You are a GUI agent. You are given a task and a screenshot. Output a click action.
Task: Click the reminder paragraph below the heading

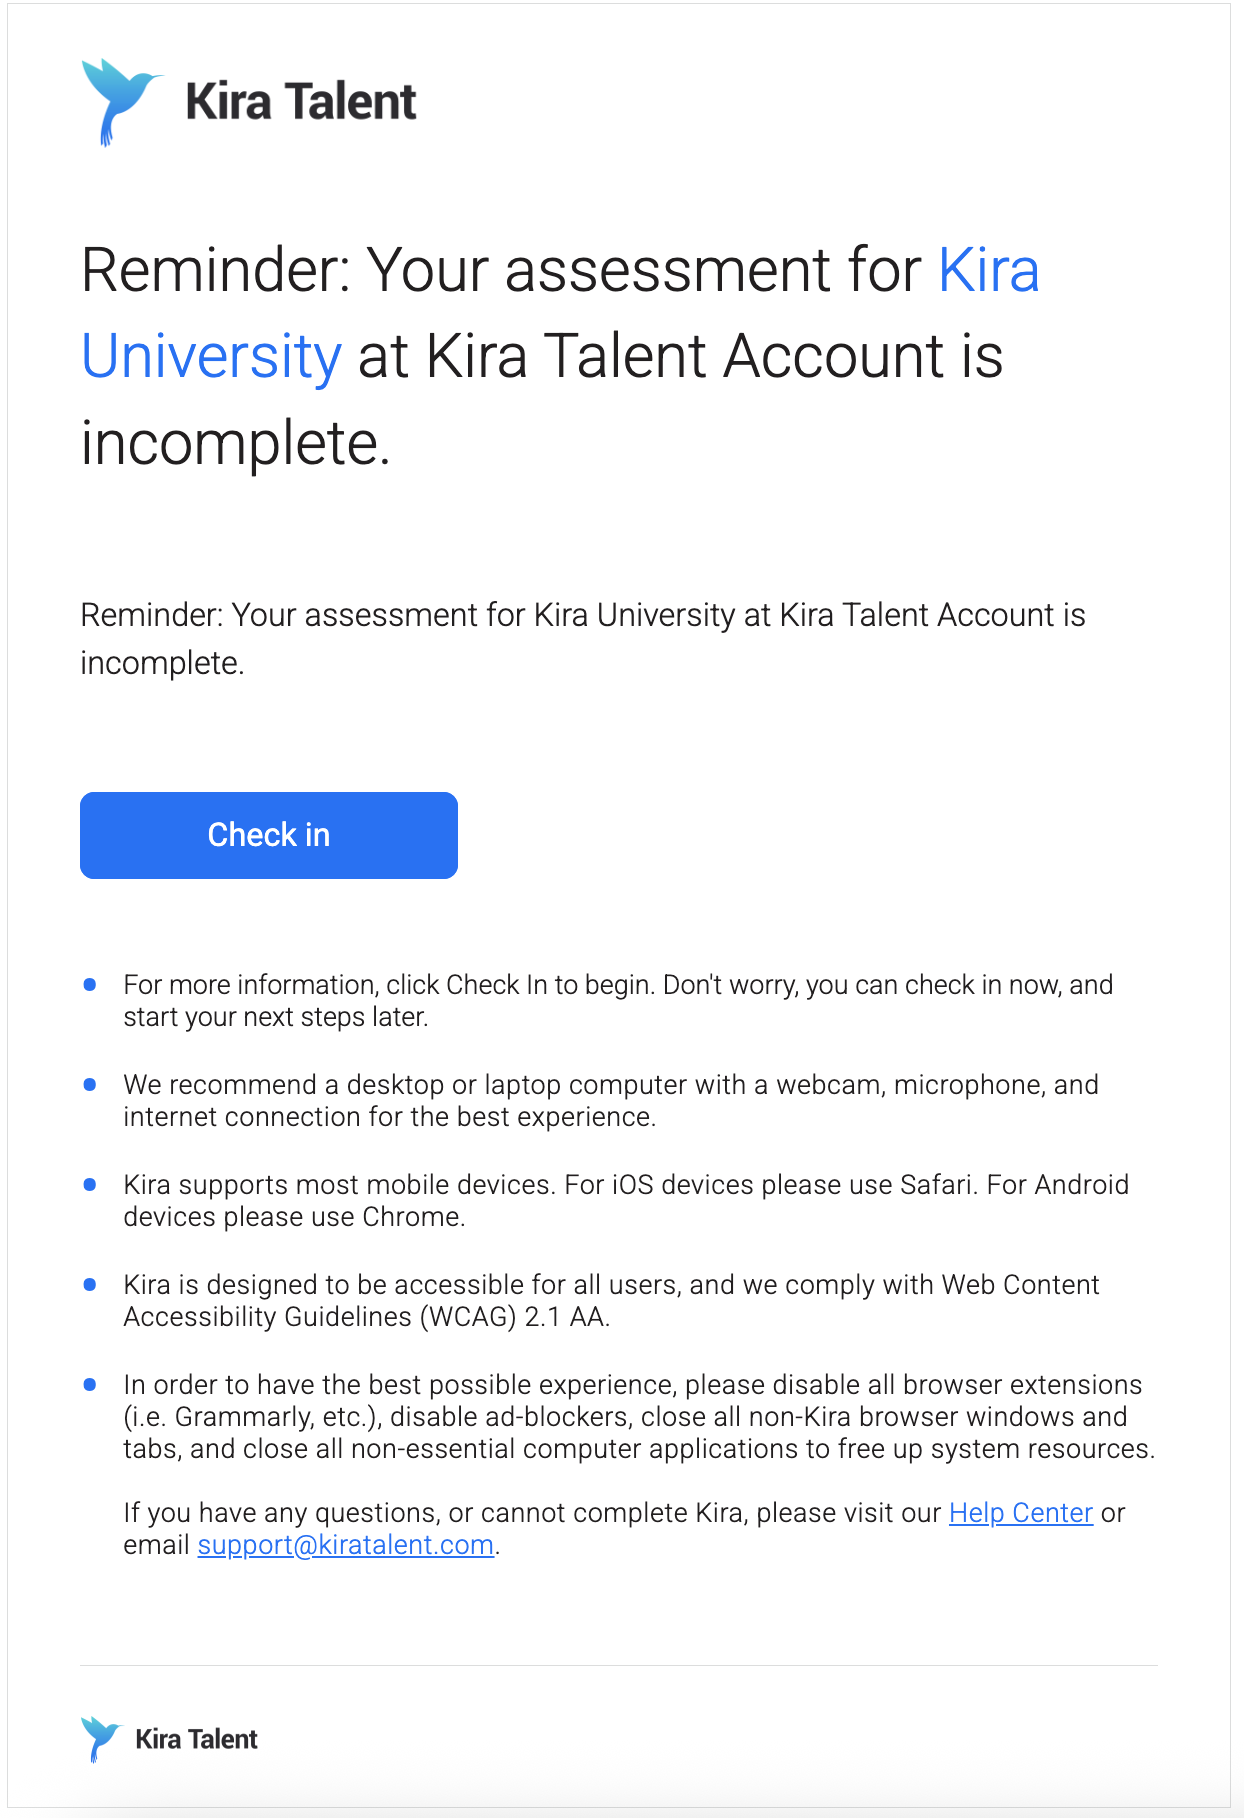583,639
